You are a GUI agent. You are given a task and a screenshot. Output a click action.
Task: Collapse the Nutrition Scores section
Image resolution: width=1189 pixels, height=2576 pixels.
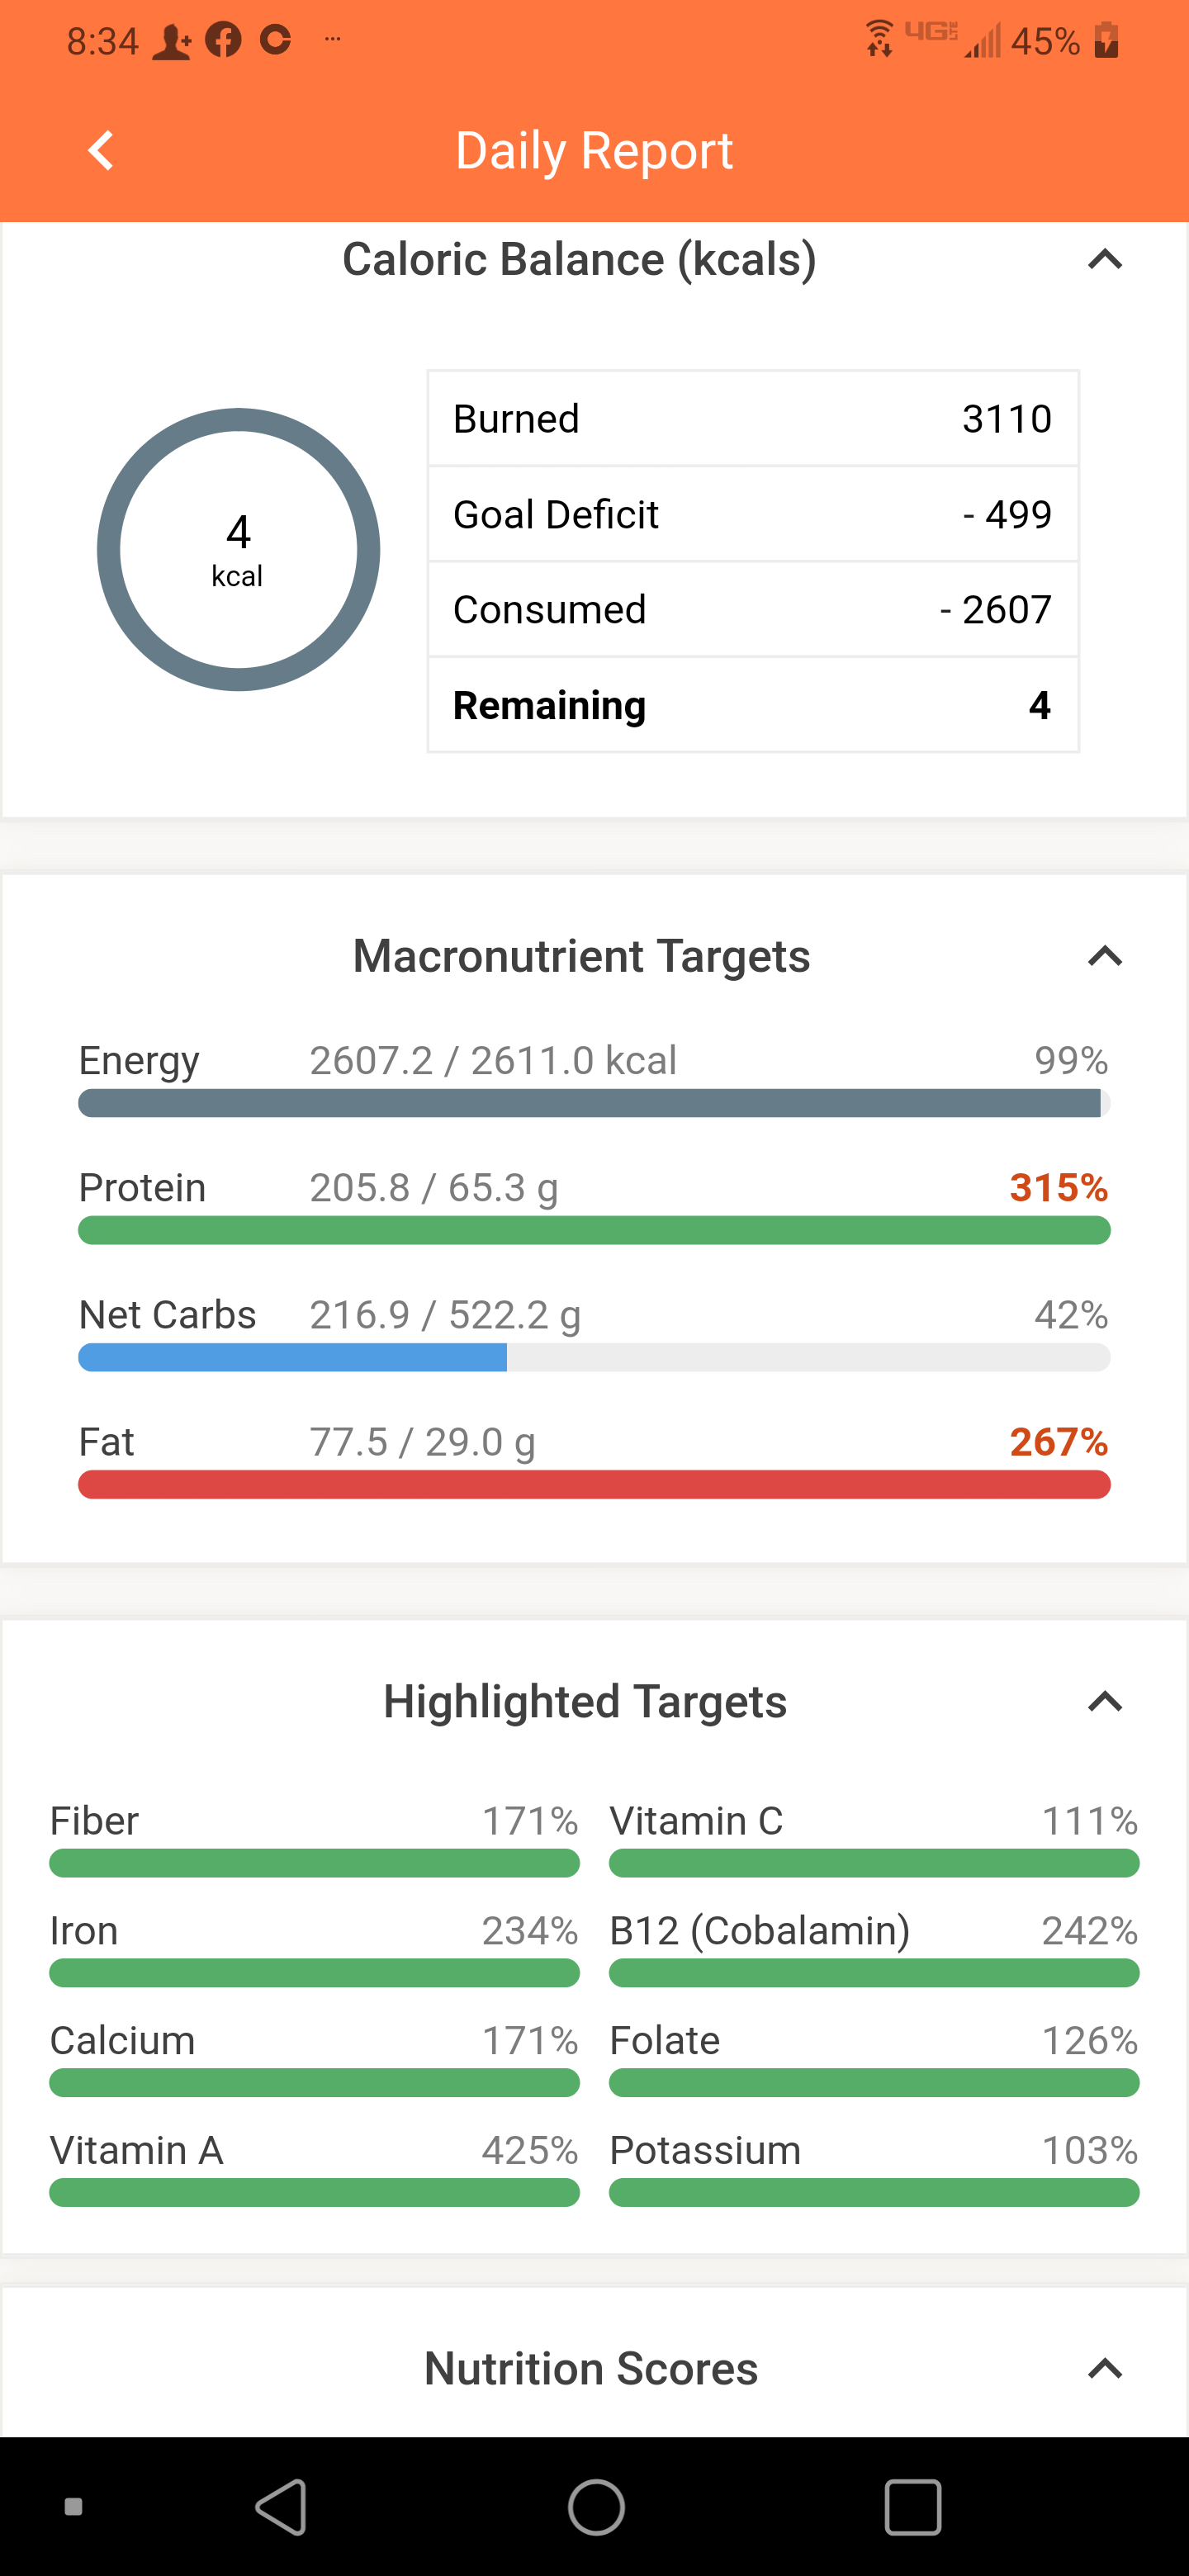click(1104, 2368)
